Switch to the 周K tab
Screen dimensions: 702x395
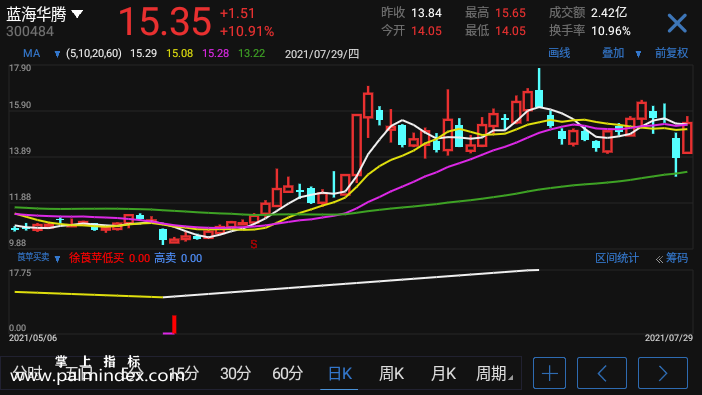coord(391,374)
